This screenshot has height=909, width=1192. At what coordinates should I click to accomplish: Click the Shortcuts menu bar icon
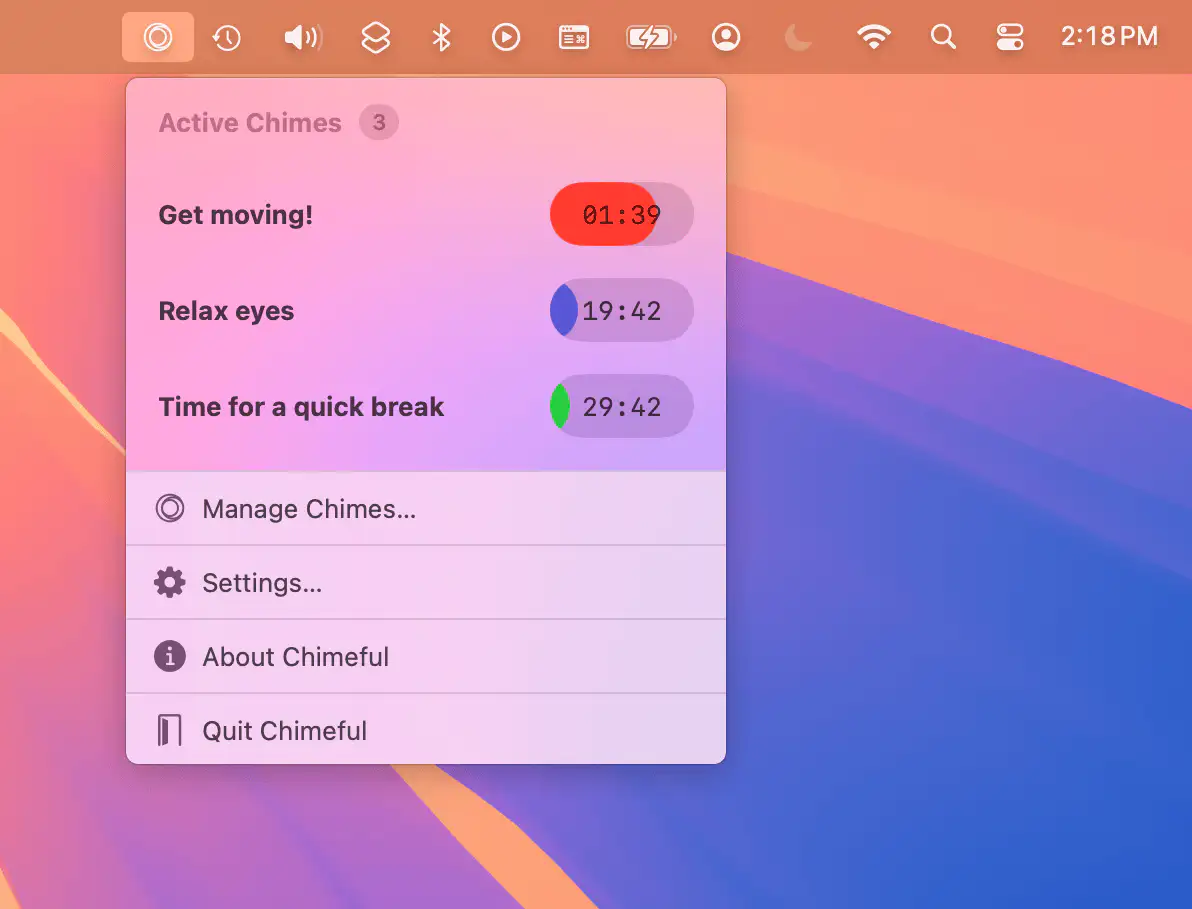tap(376, 37)
